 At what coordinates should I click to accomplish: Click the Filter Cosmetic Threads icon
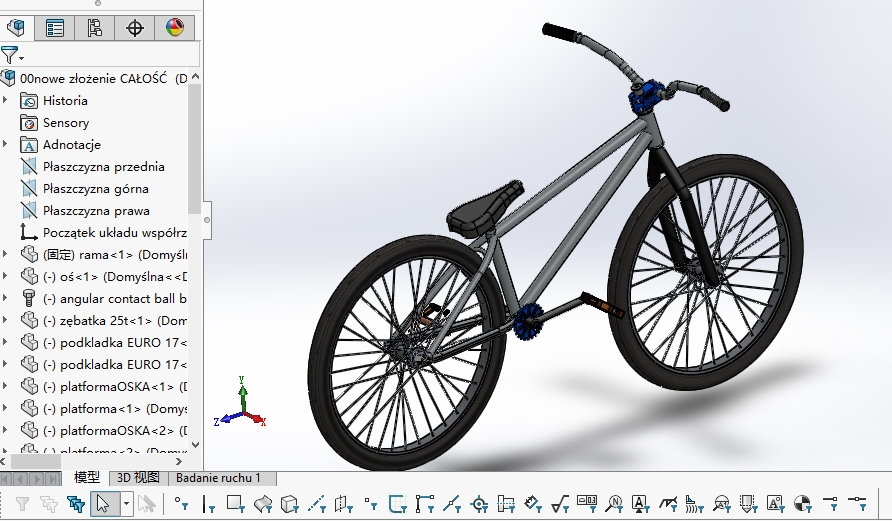(x=749, y=504)
